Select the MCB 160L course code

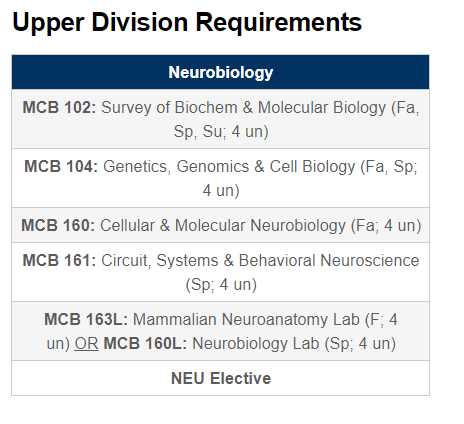(145, 343)
